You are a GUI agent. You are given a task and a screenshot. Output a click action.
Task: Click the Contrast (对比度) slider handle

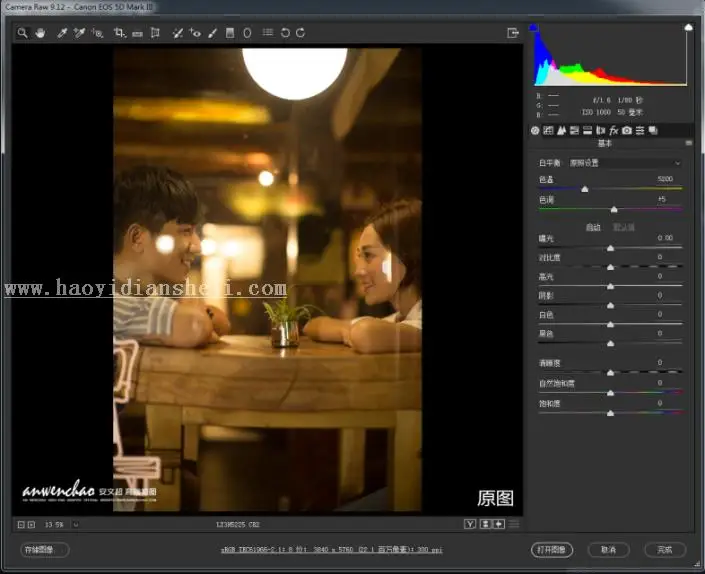tap(611, 267)
